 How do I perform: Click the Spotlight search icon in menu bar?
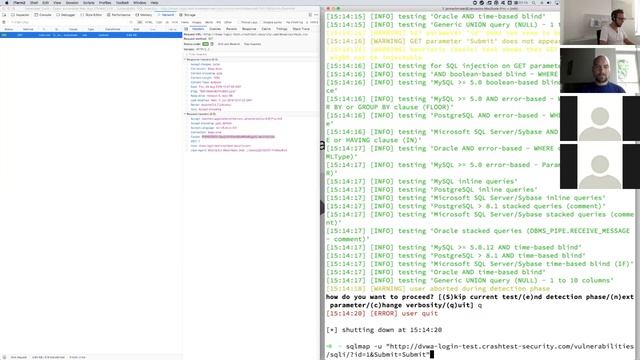533,2
